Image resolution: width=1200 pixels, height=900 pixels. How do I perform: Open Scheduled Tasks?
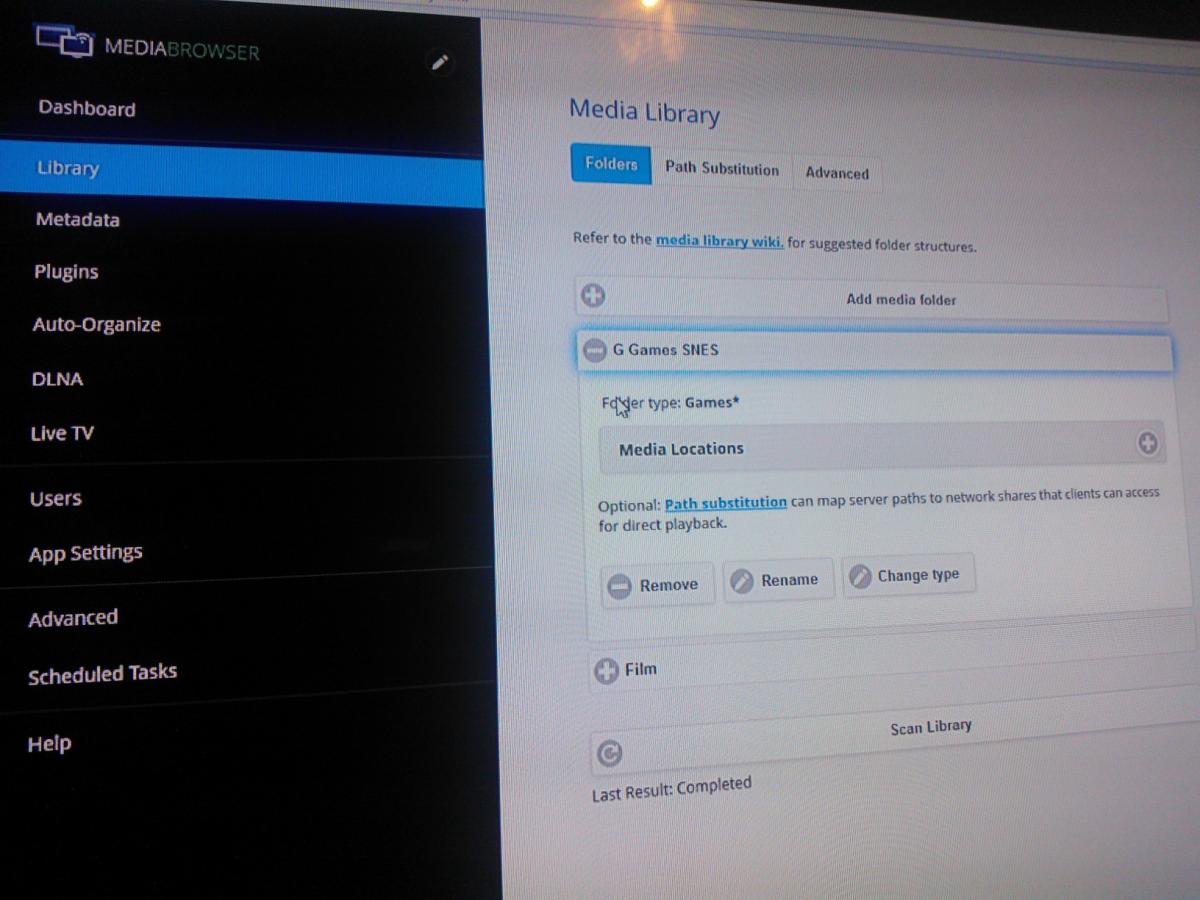click(x=102, y=674)
